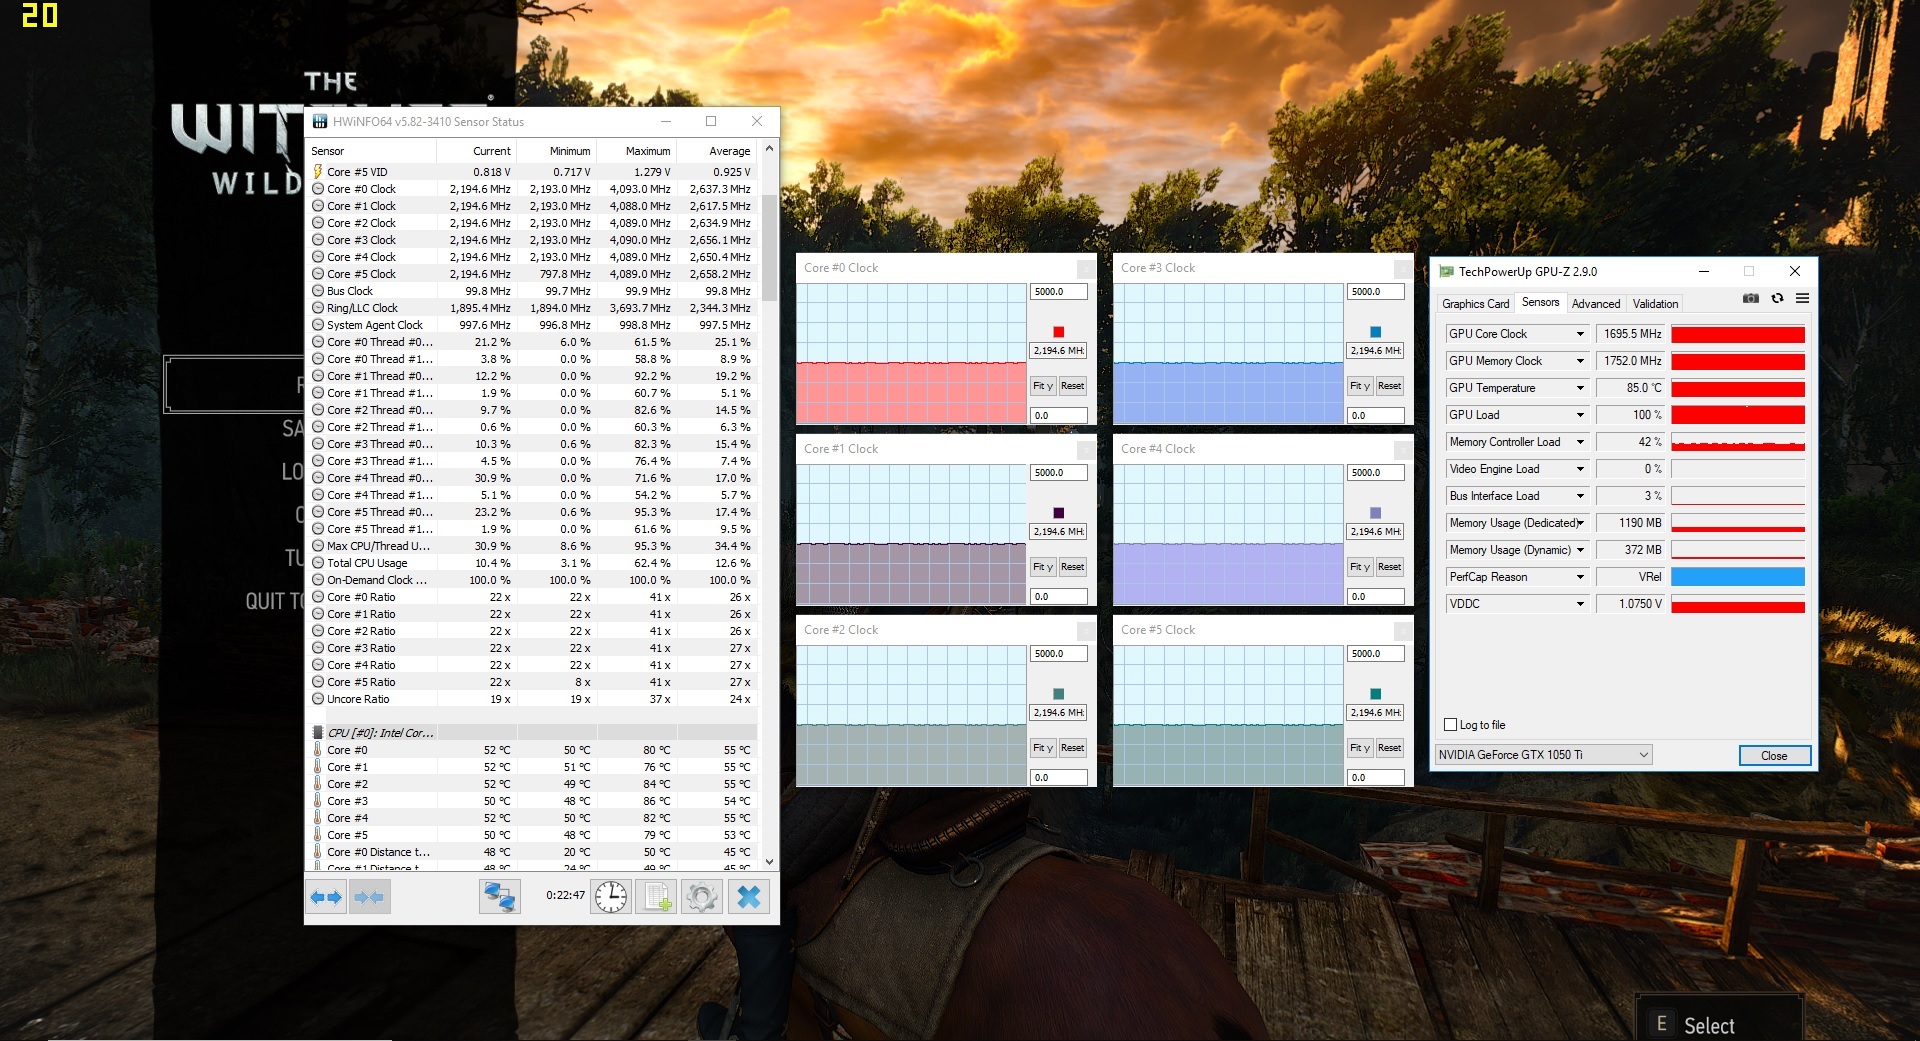Switch to the Validation tab in GPU-Z
Screen dimensions: 1920x1041
click(1655, 304)
